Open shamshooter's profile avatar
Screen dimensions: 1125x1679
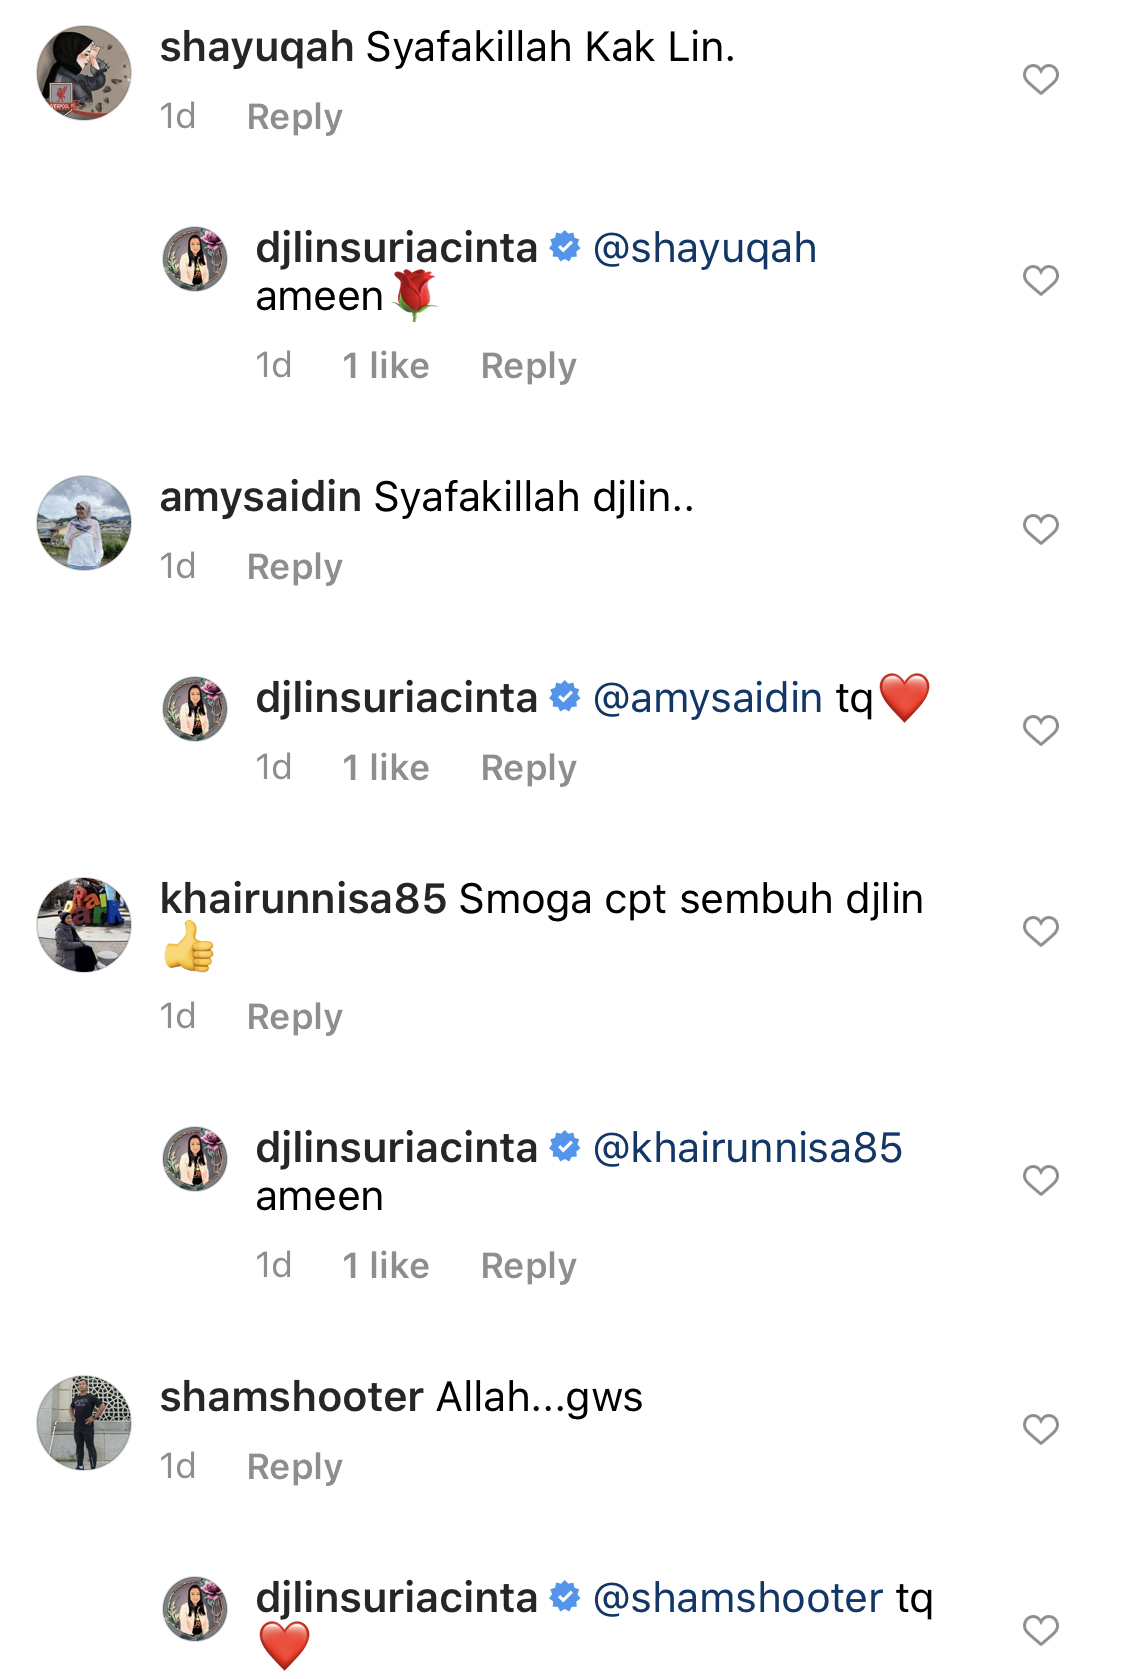point(84,1423)
